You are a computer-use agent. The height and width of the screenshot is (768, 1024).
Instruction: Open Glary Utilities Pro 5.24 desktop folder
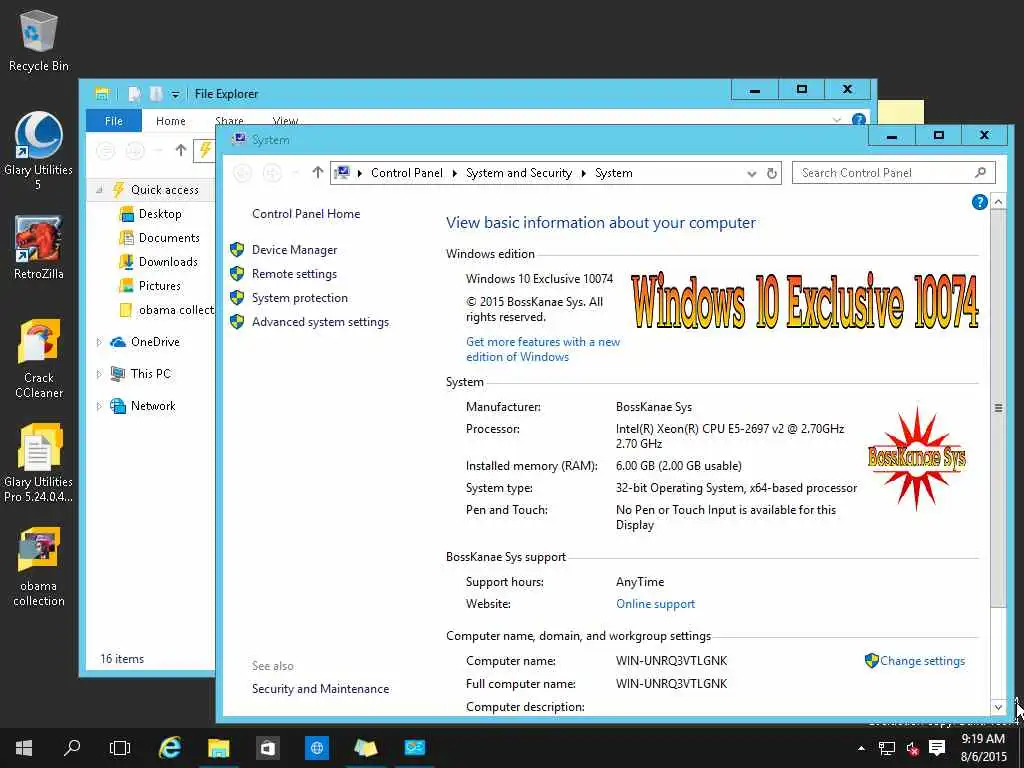tap(39, 463)
